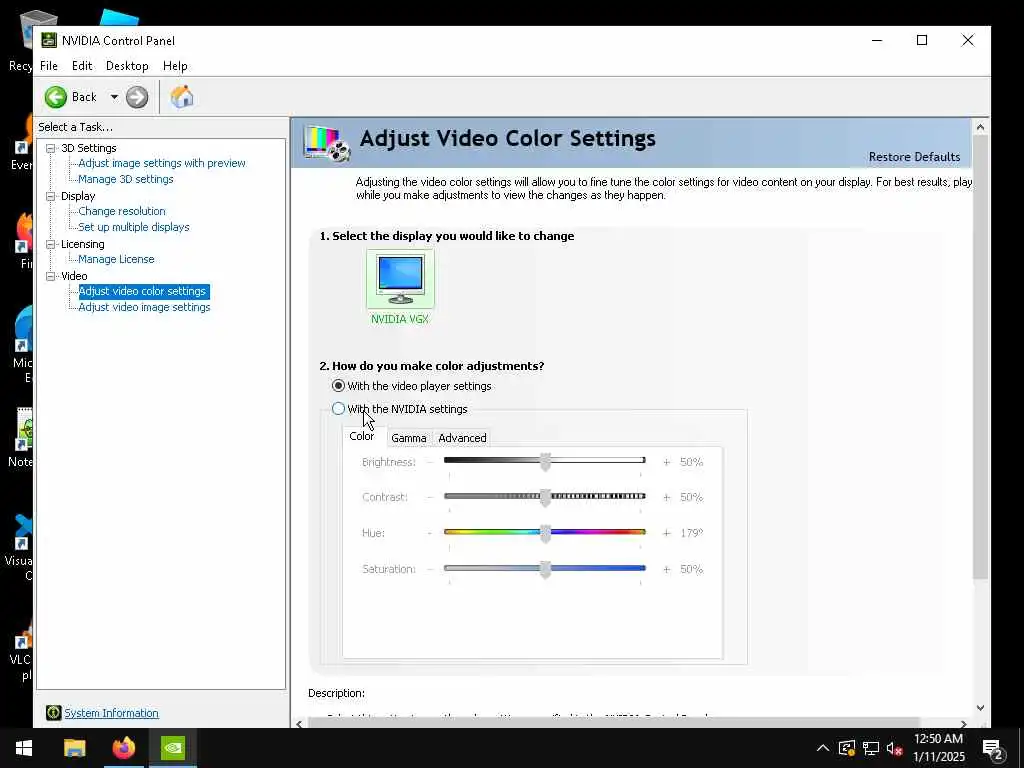Click the horizontal scrollbar right arrow
Screen dimensions: 1024x768
[x=963, y=724]
